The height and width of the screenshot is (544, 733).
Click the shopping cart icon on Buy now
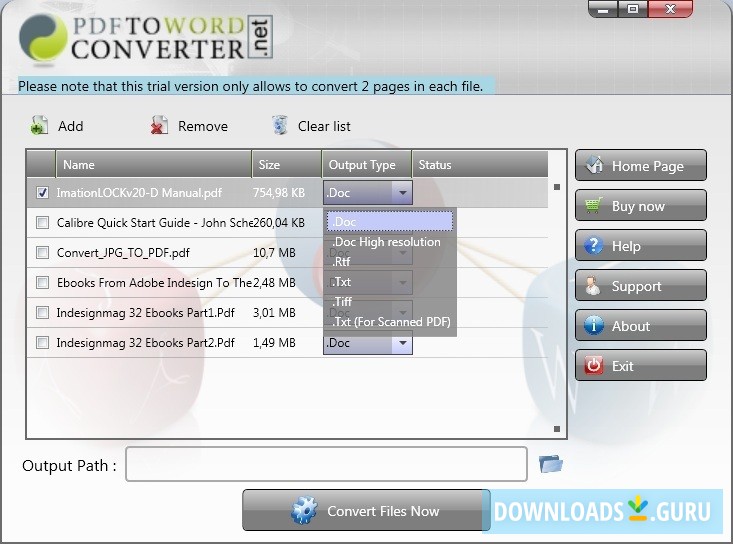594,205
